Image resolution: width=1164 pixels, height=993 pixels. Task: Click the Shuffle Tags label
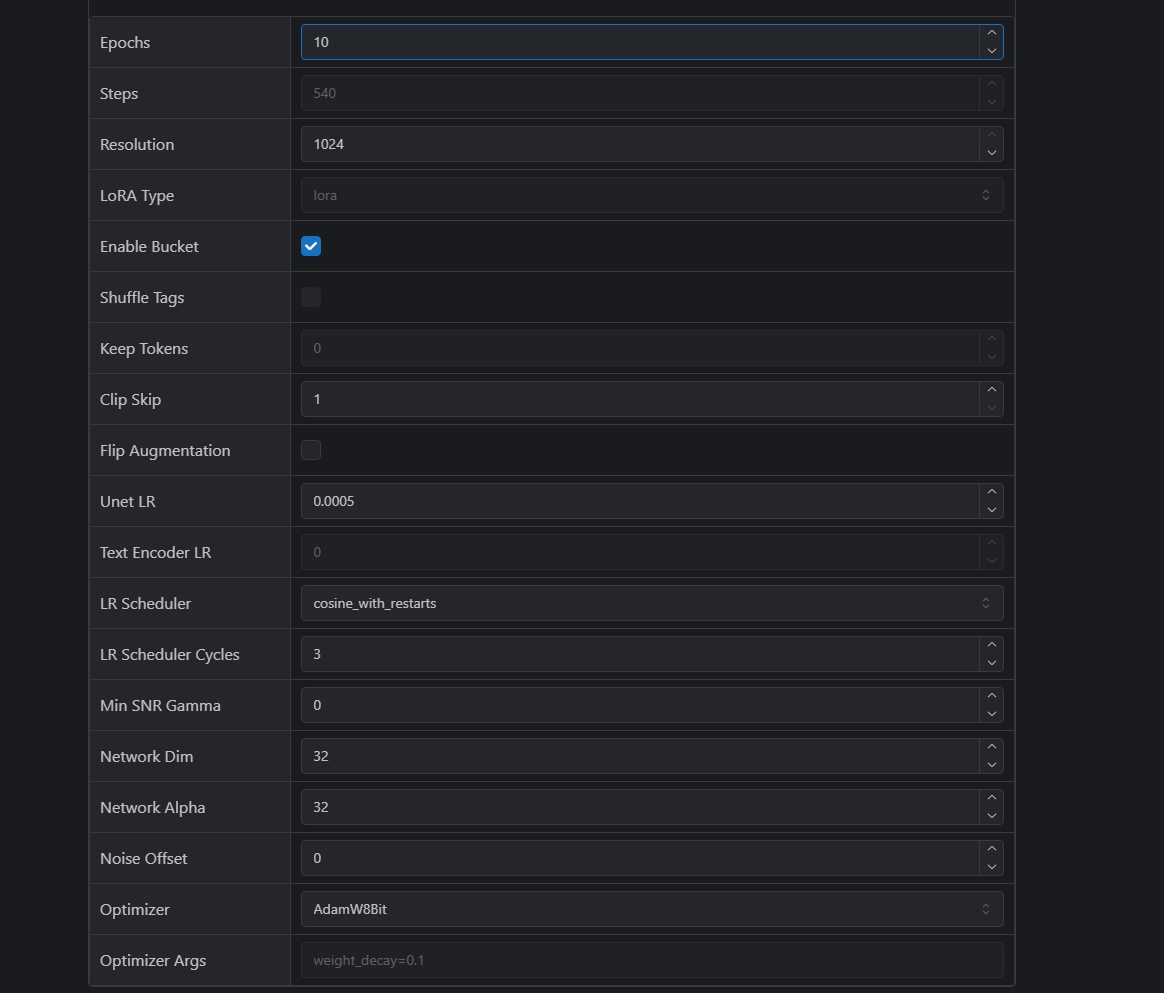click(142, 298)
